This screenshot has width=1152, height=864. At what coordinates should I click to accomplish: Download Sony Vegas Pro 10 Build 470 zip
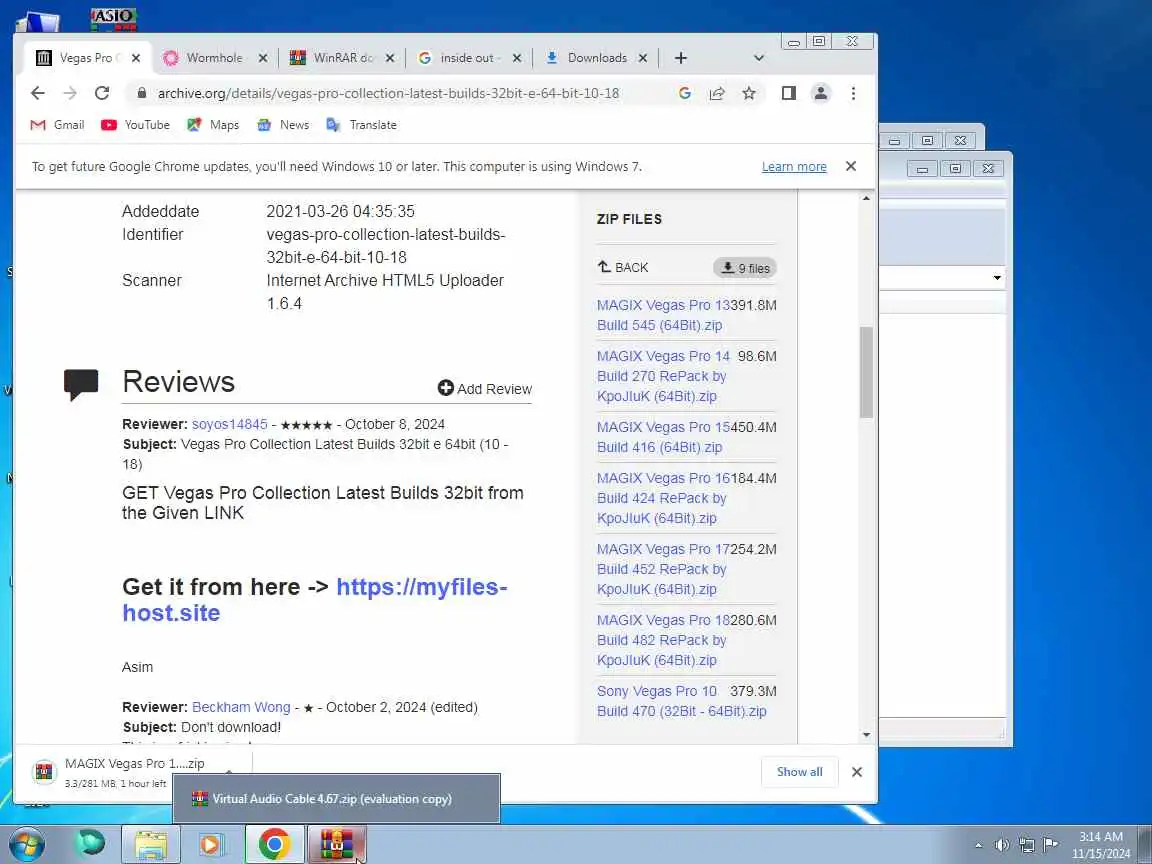[681, 702]
